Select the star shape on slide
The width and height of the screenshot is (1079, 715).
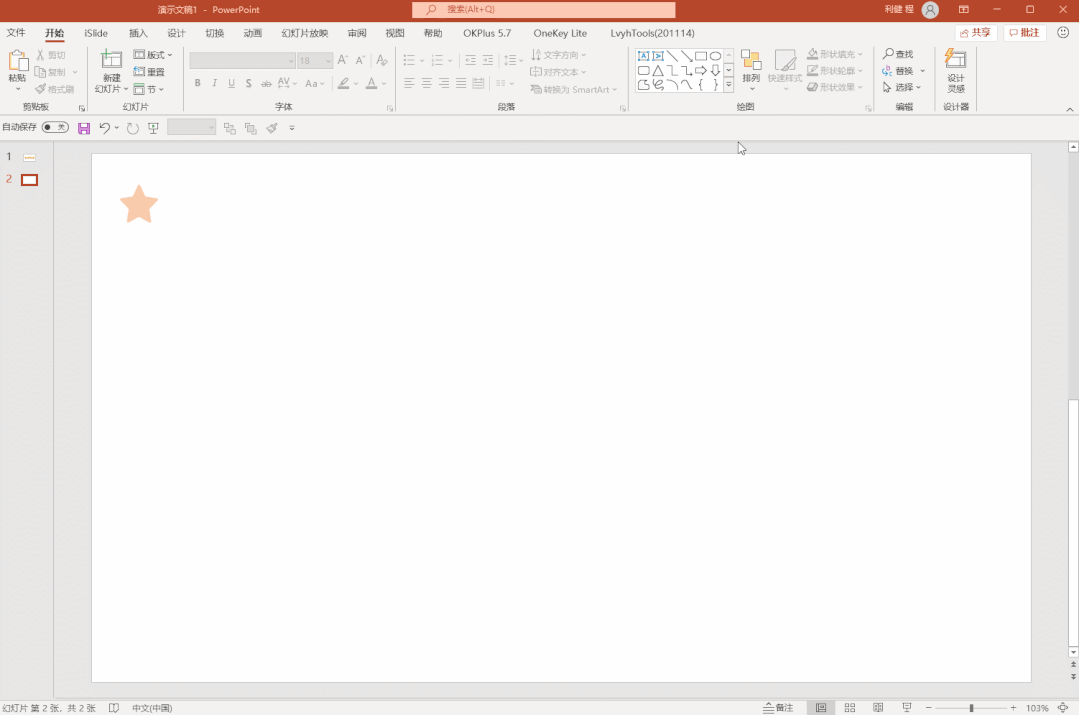point(139,204)
